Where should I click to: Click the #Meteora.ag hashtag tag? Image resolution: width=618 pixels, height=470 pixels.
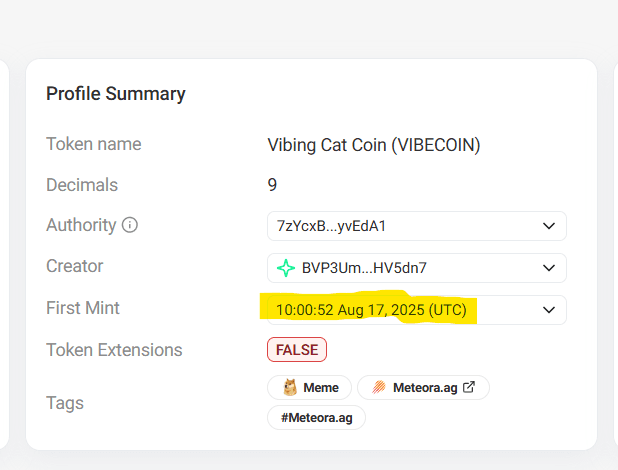[316, 417]
